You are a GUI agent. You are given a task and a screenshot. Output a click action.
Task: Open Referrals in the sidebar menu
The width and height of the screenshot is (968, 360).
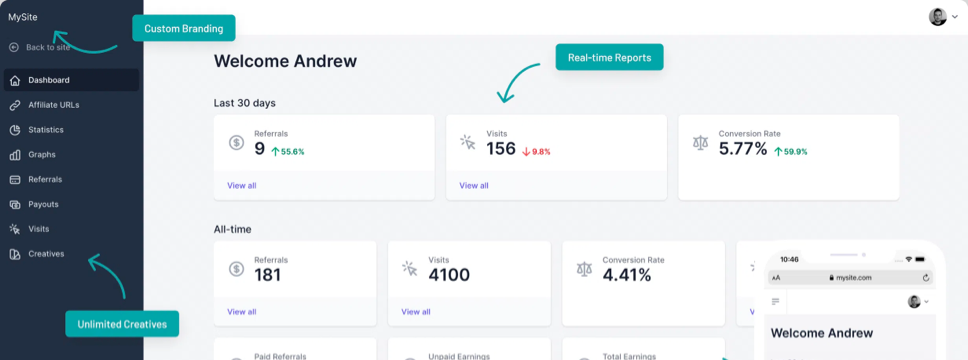point(72,180)
